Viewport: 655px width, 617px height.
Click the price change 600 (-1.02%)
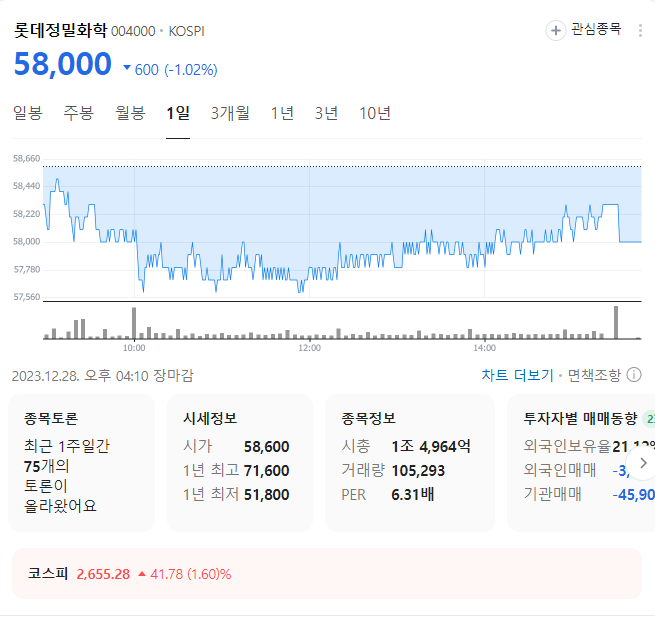(x=175, y=70)
